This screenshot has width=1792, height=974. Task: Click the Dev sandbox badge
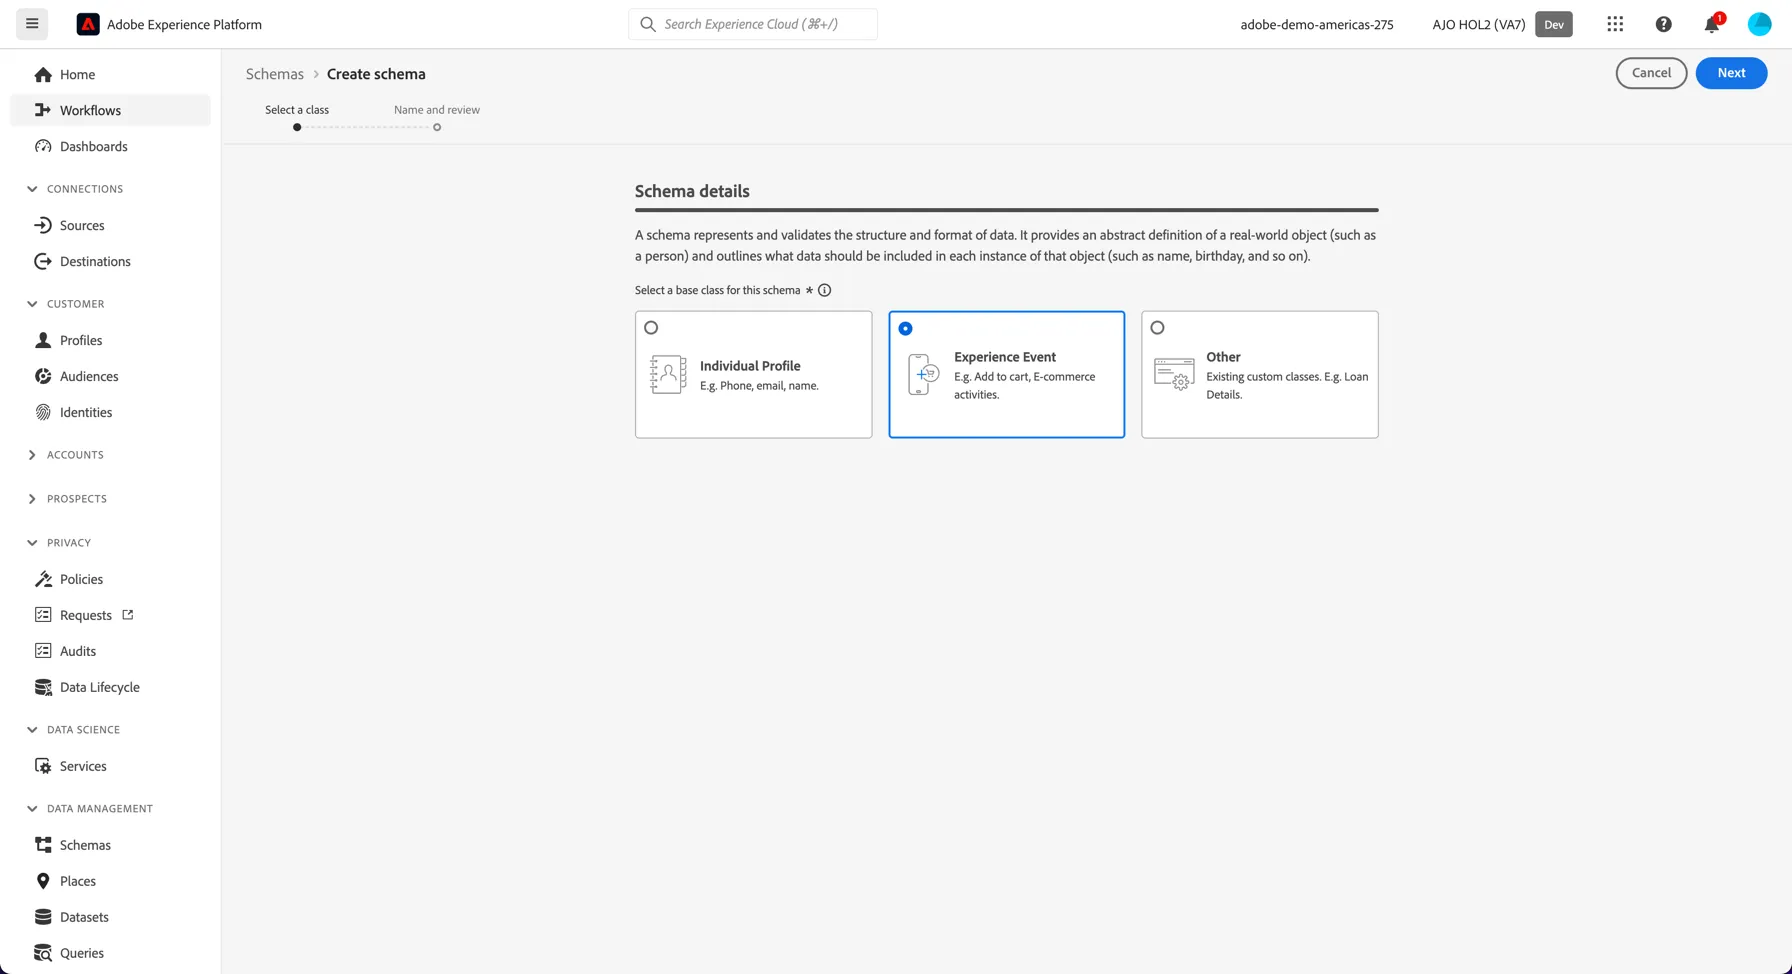[x=1554, y=24]
